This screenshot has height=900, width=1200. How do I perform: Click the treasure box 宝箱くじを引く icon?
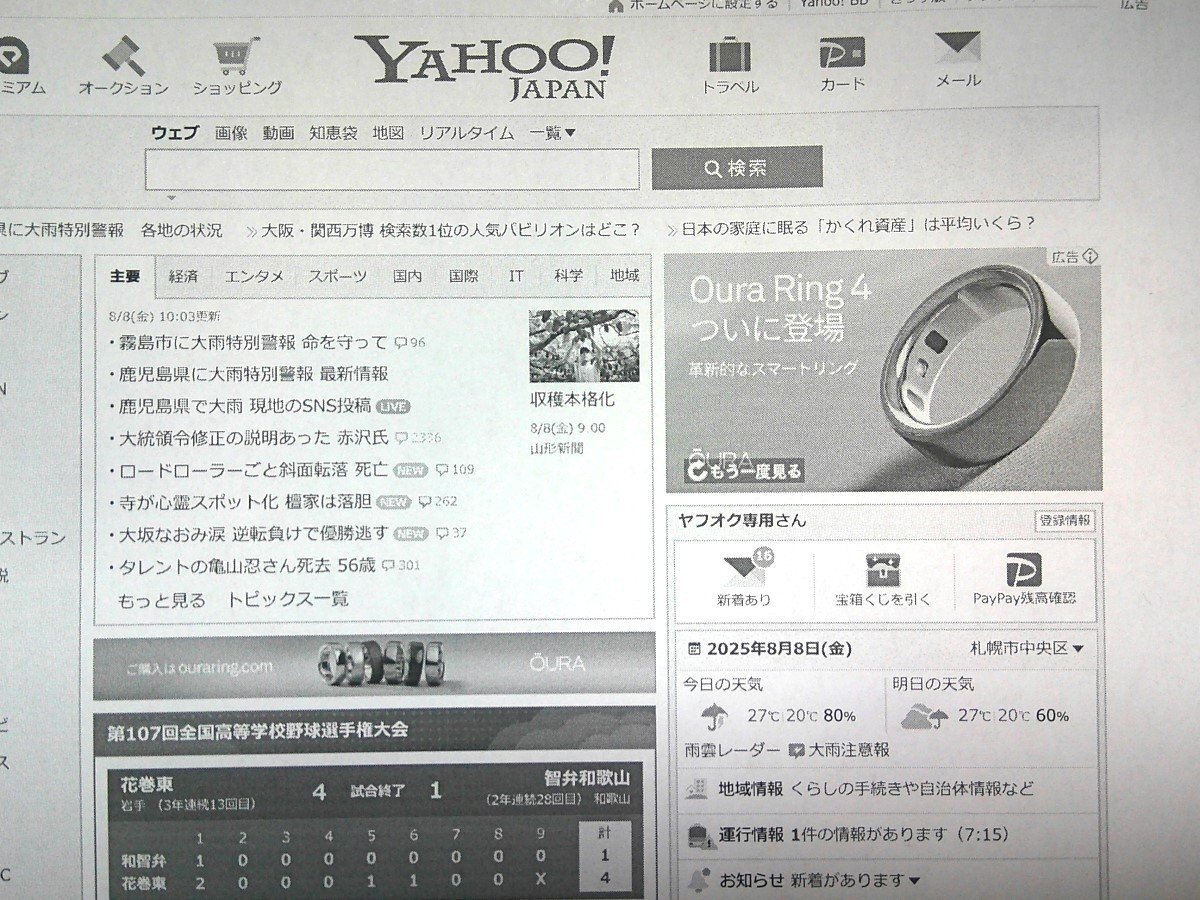point(883,571)
